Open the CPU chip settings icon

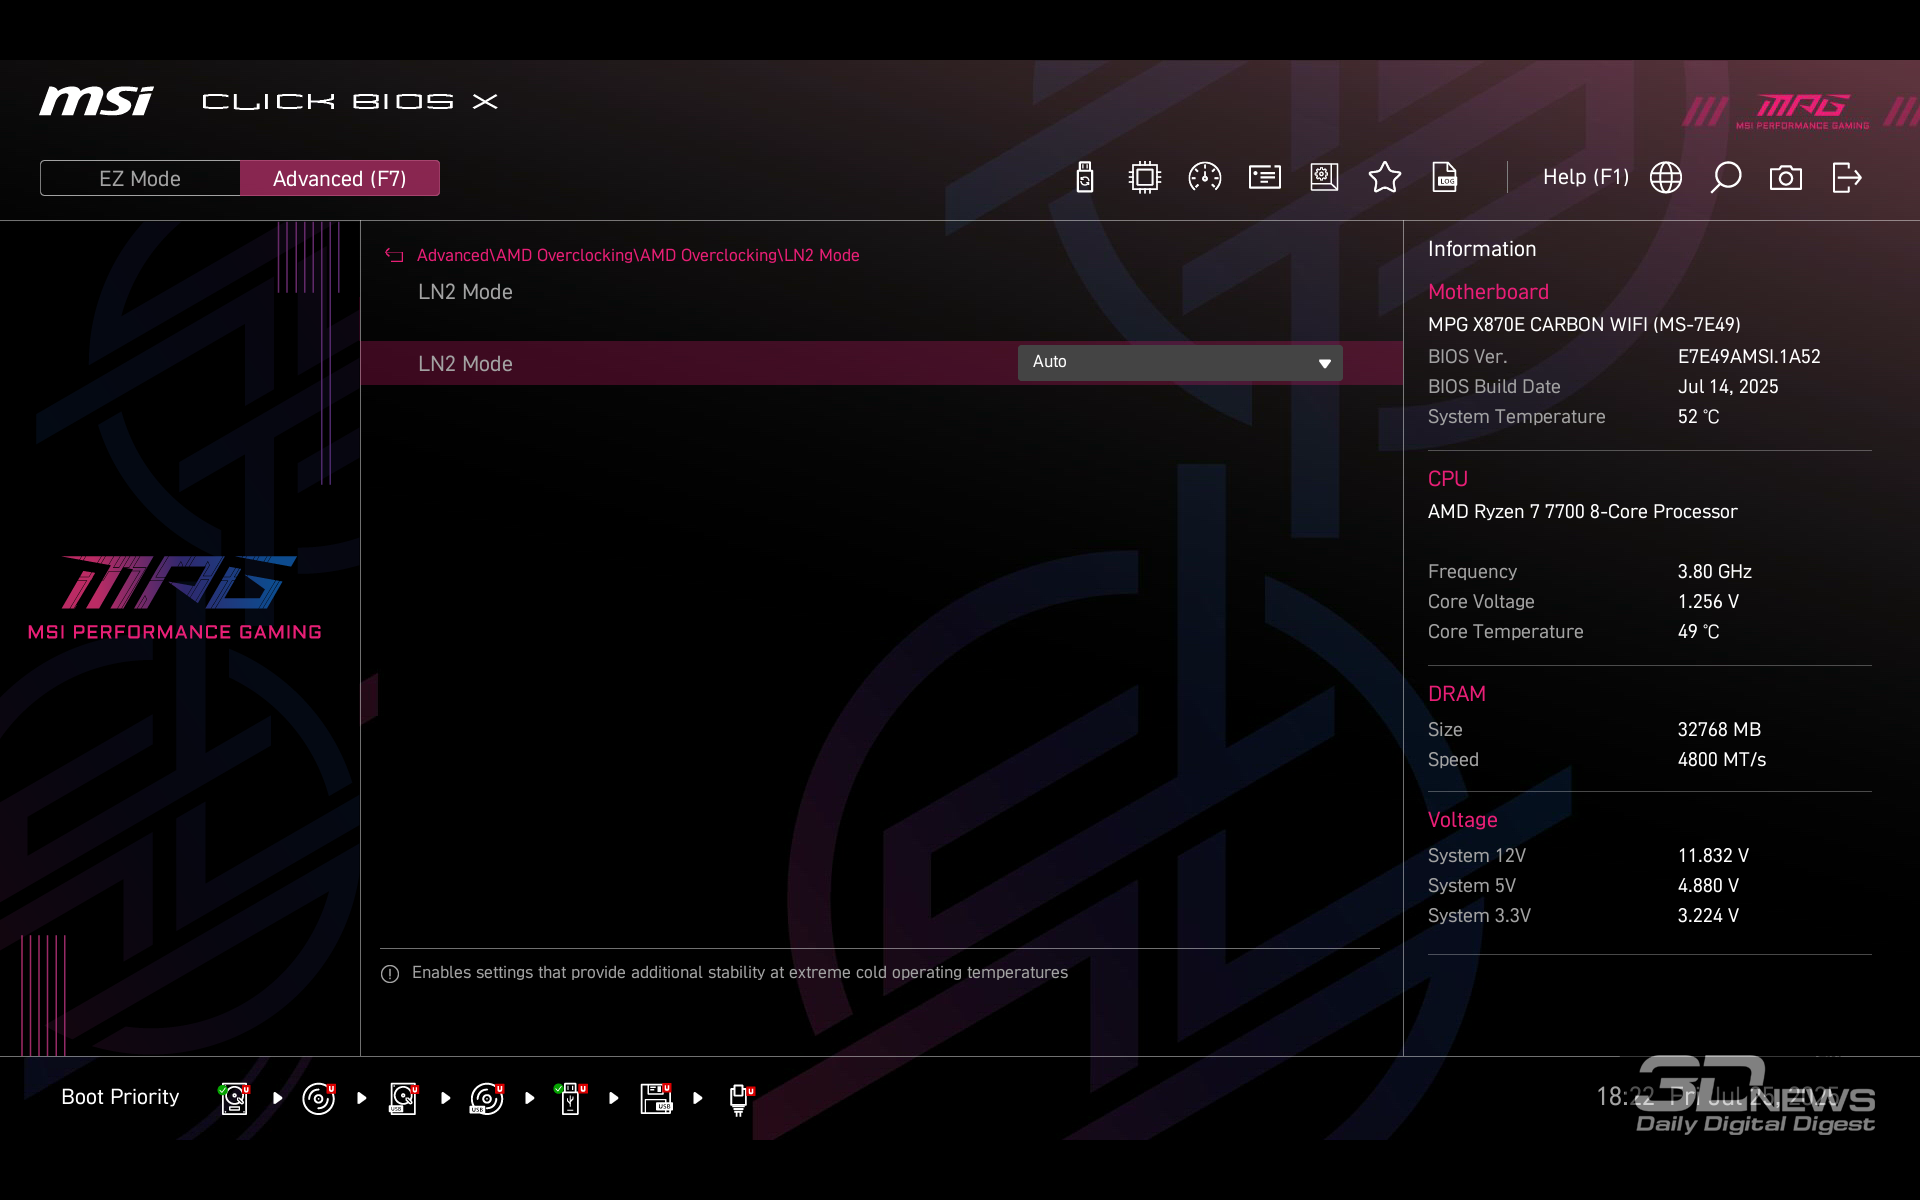[x=1145, y=178]
